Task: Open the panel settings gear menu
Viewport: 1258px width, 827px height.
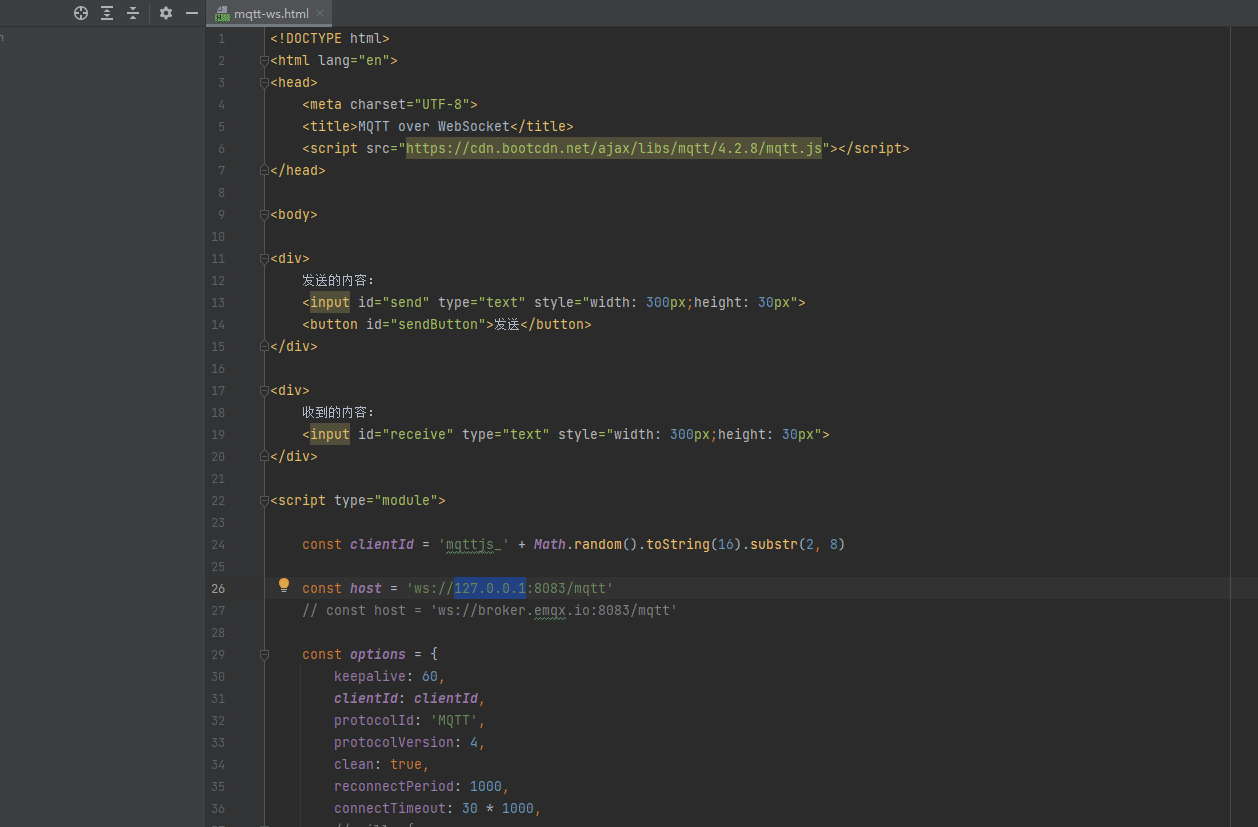Action: (166, 13)
